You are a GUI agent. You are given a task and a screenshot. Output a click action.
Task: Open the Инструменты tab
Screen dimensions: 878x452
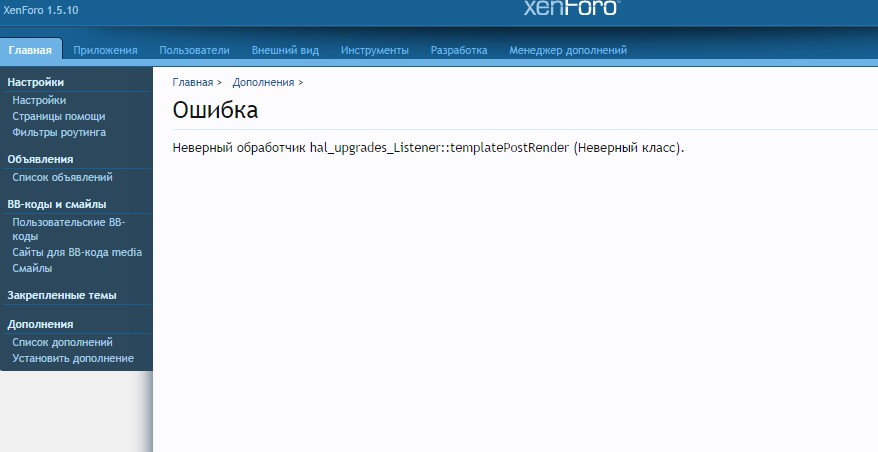(374, 50)
